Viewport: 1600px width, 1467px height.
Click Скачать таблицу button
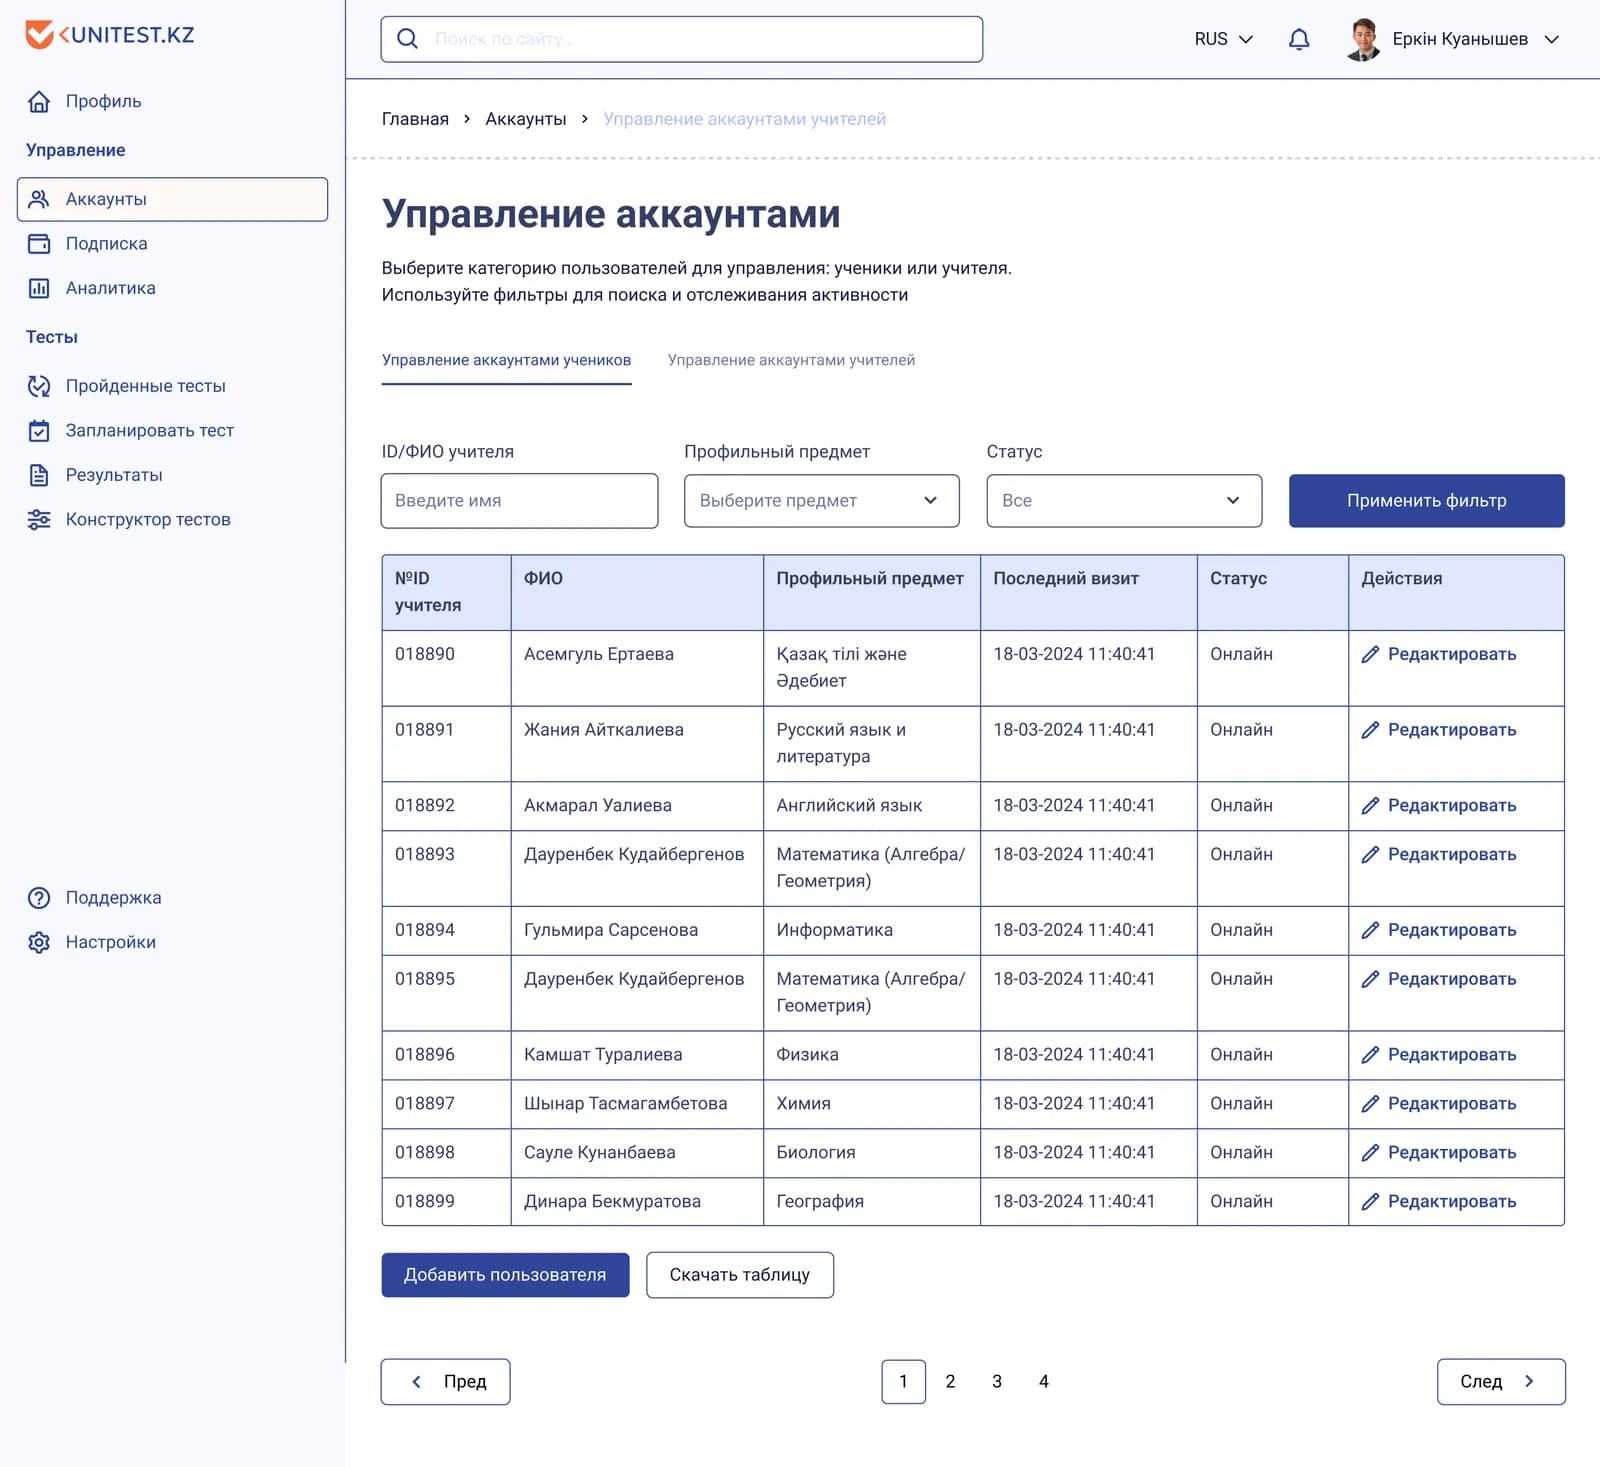click(x=740, y=1275)
